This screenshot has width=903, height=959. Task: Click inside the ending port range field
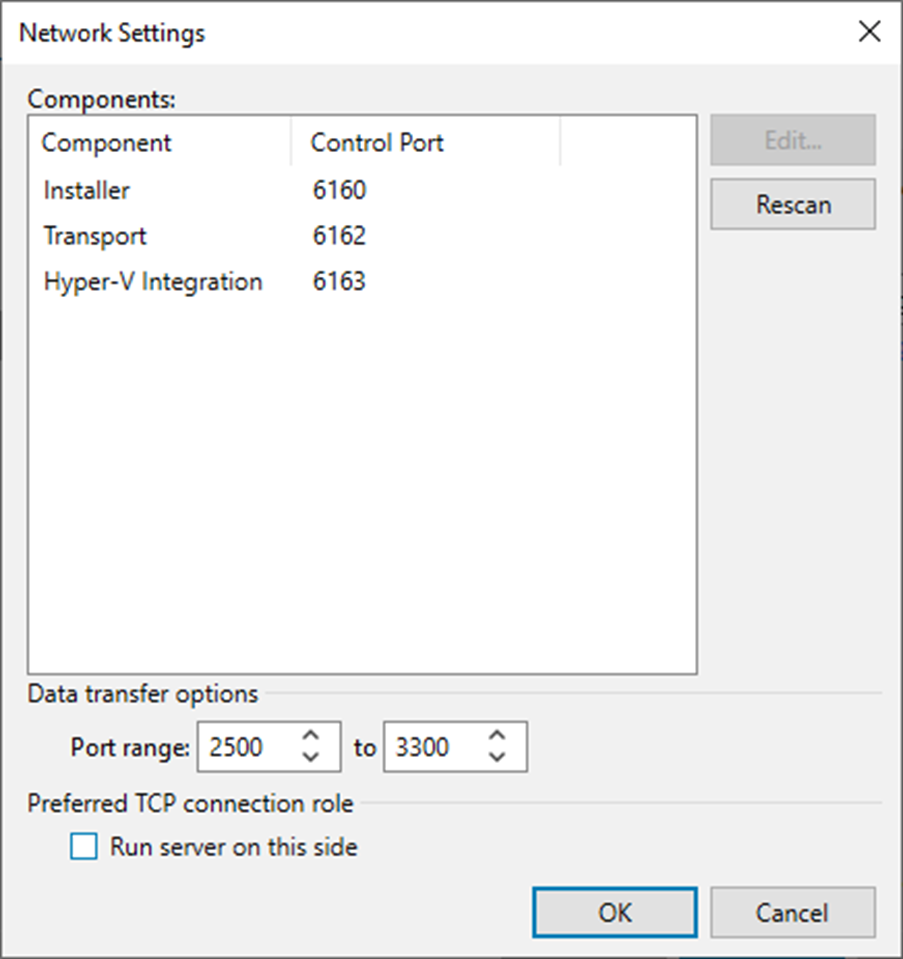coord(440,746)
